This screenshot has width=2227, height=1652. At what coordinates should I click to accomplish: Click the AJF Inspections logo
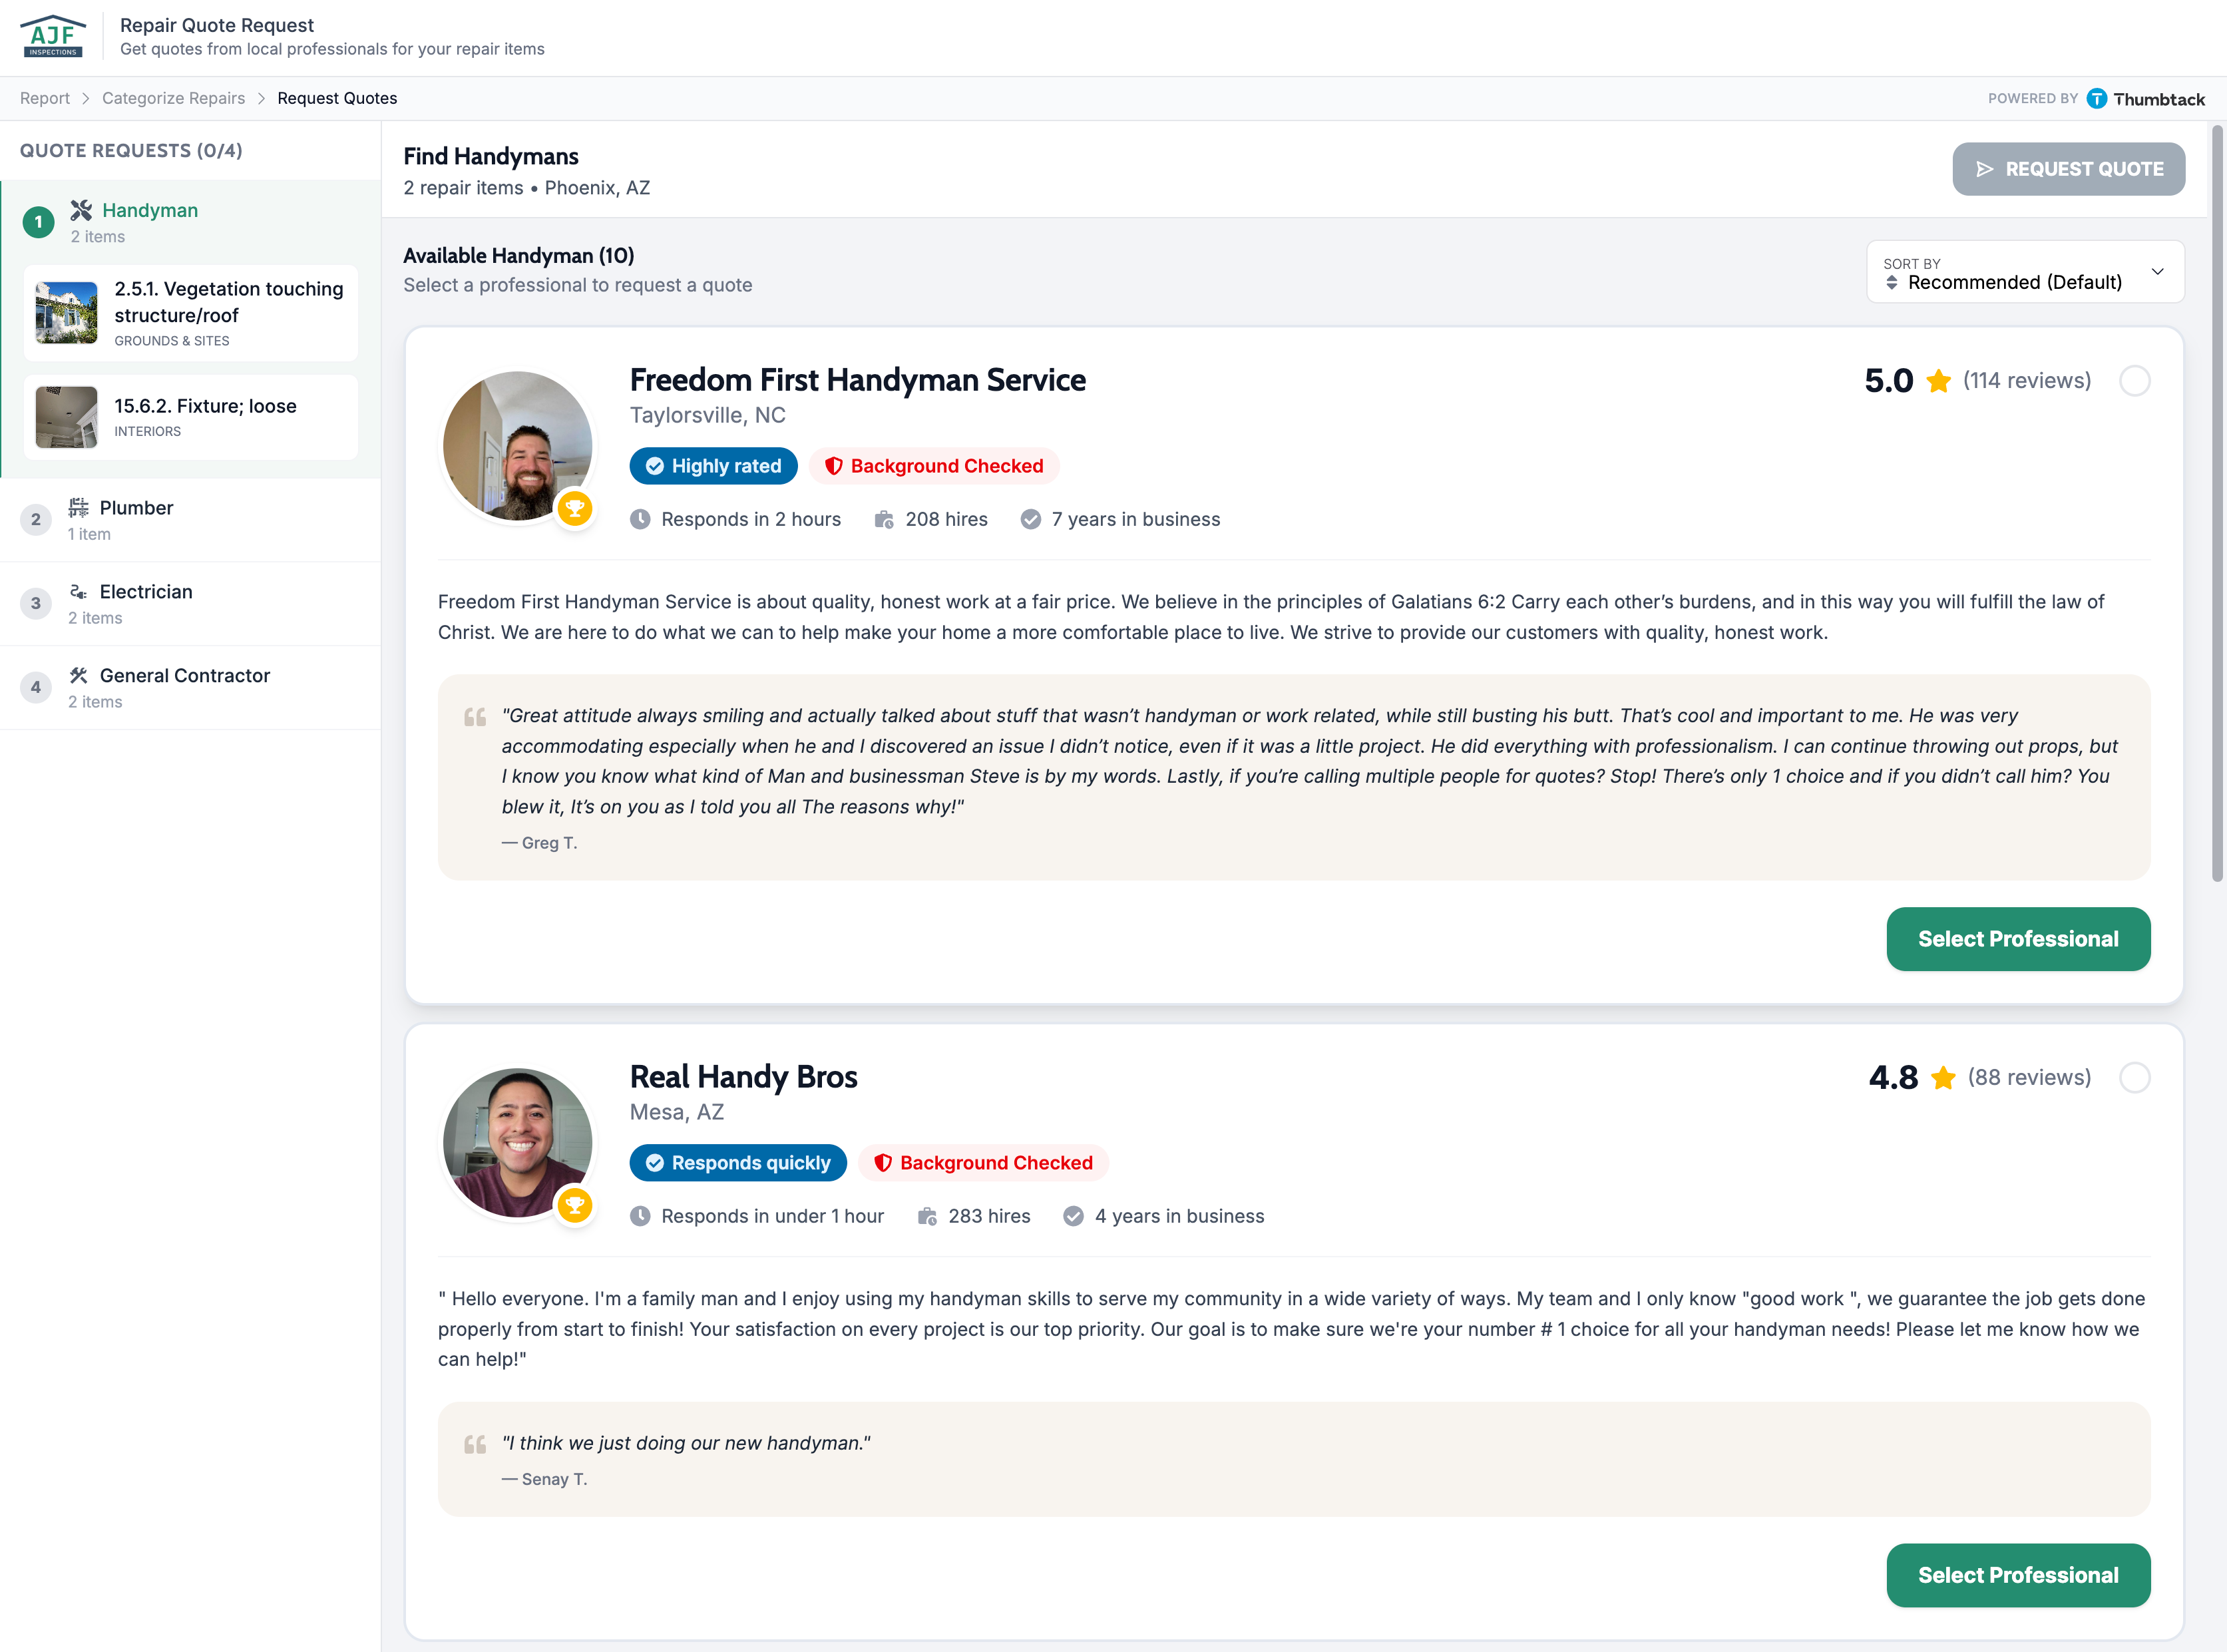[52, 36]
